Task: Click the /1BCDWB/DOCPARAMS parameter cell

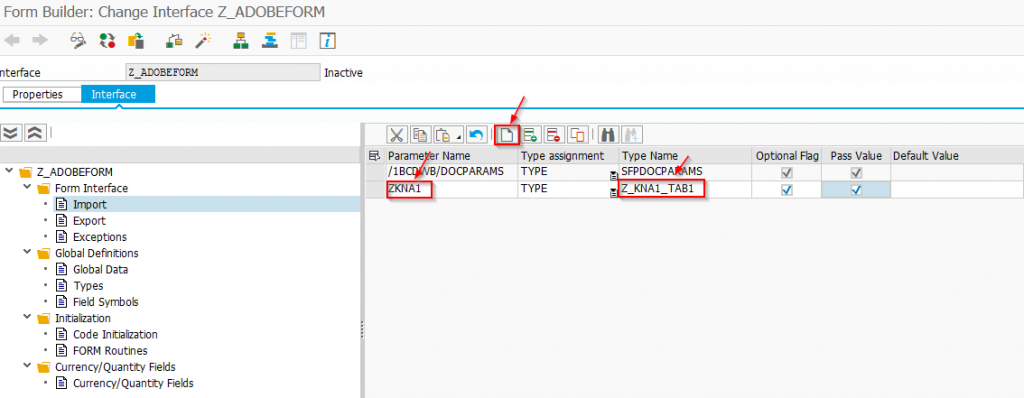Action: pos(452,173)
